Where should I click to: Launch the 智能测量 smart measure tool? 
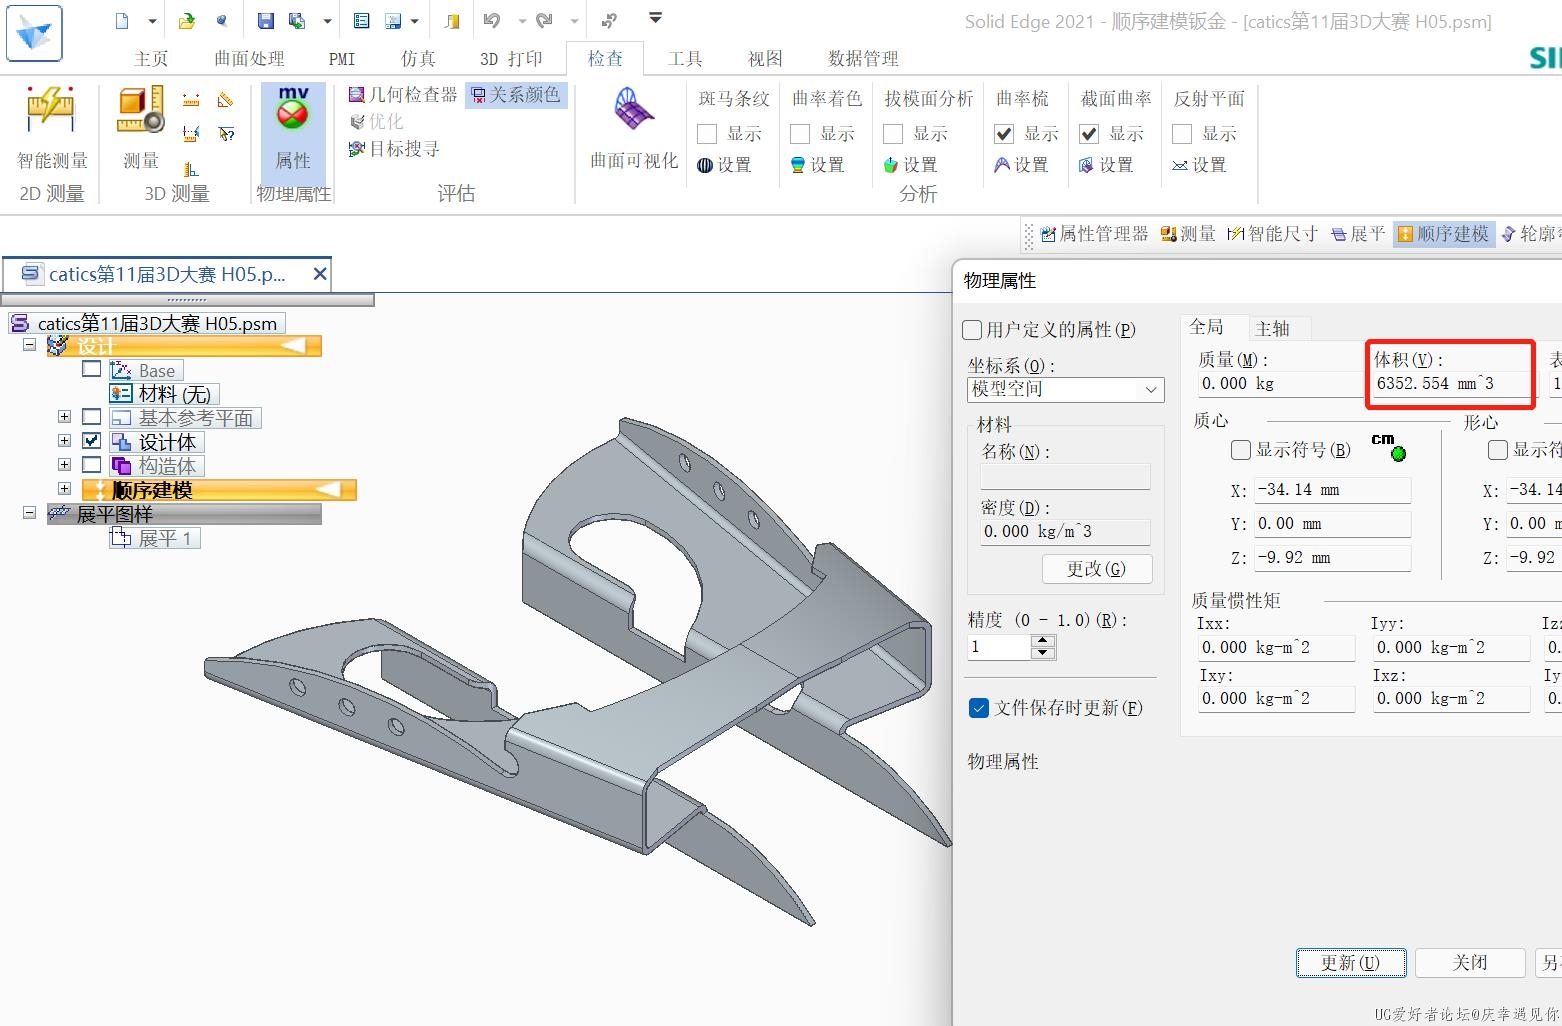[52, 128]
